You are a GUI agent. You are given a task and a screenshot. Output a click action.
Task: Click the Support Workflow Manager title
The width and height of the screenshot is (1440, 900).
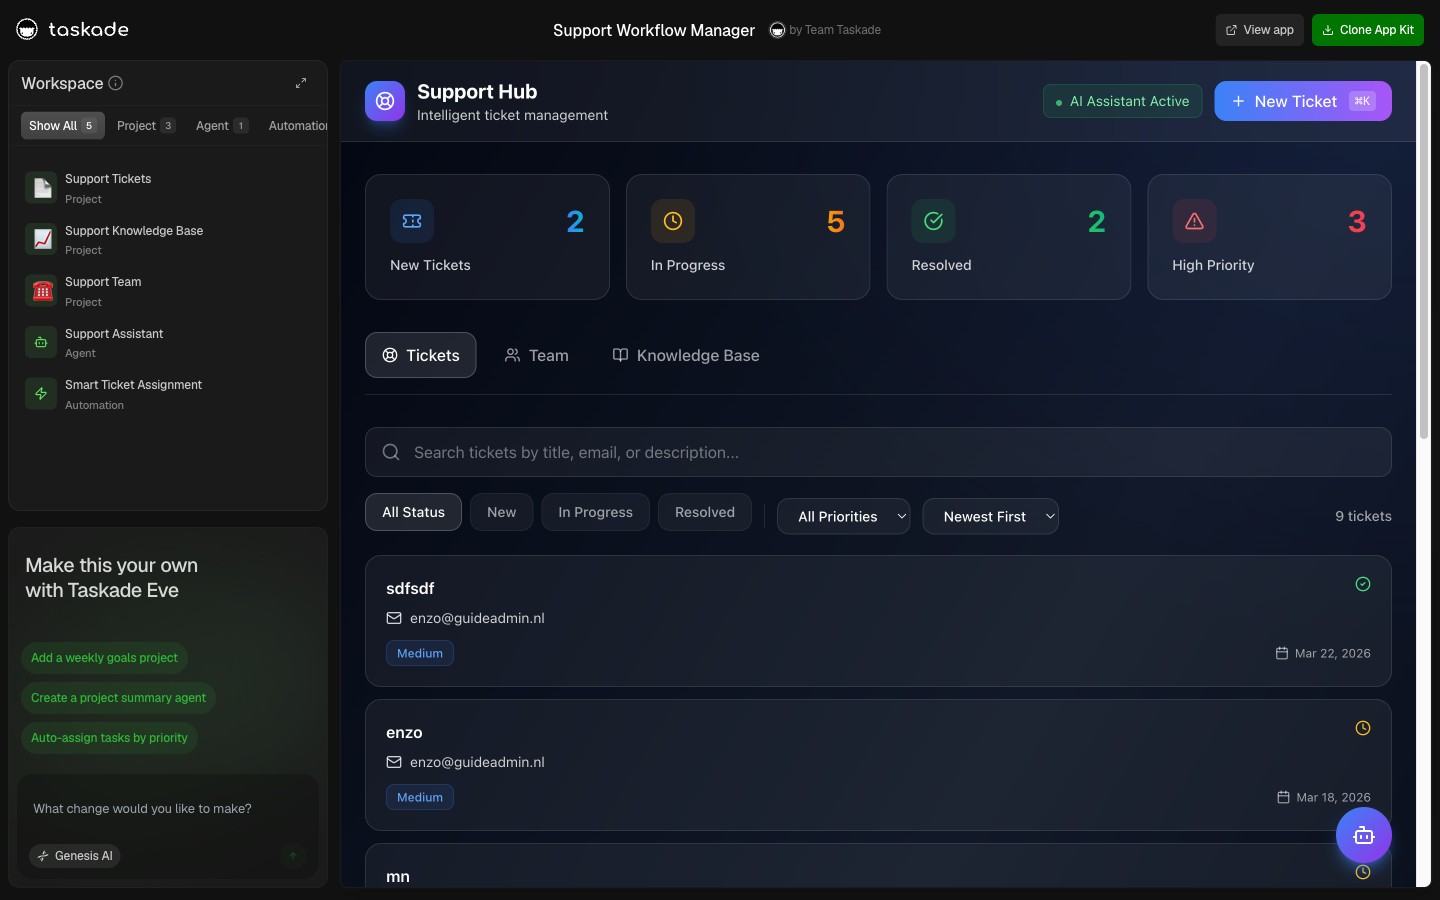click(654, 30)
